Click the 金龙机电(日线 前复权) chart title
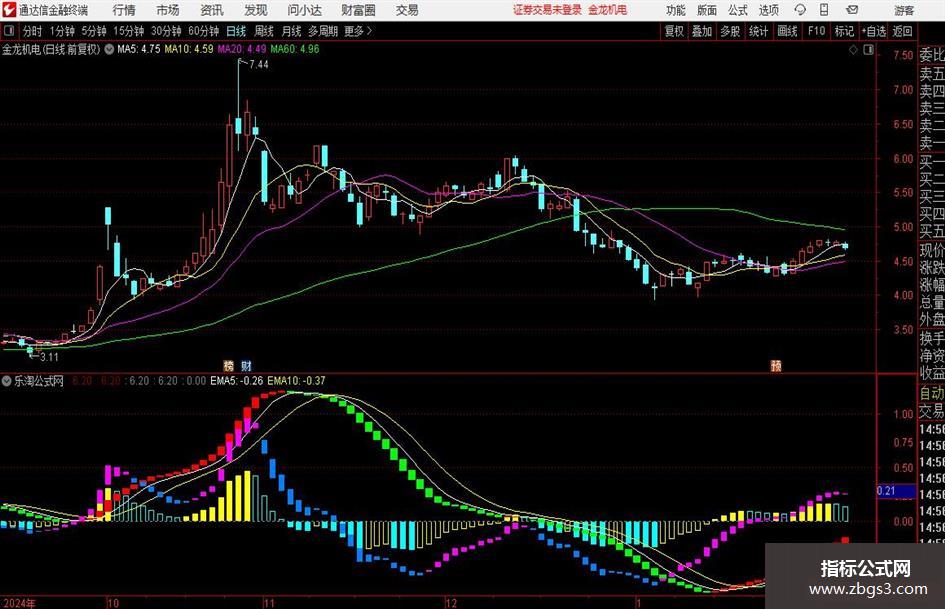Image resolution: width=945 pixels, height=609 pixels. (x=51, y=49)
